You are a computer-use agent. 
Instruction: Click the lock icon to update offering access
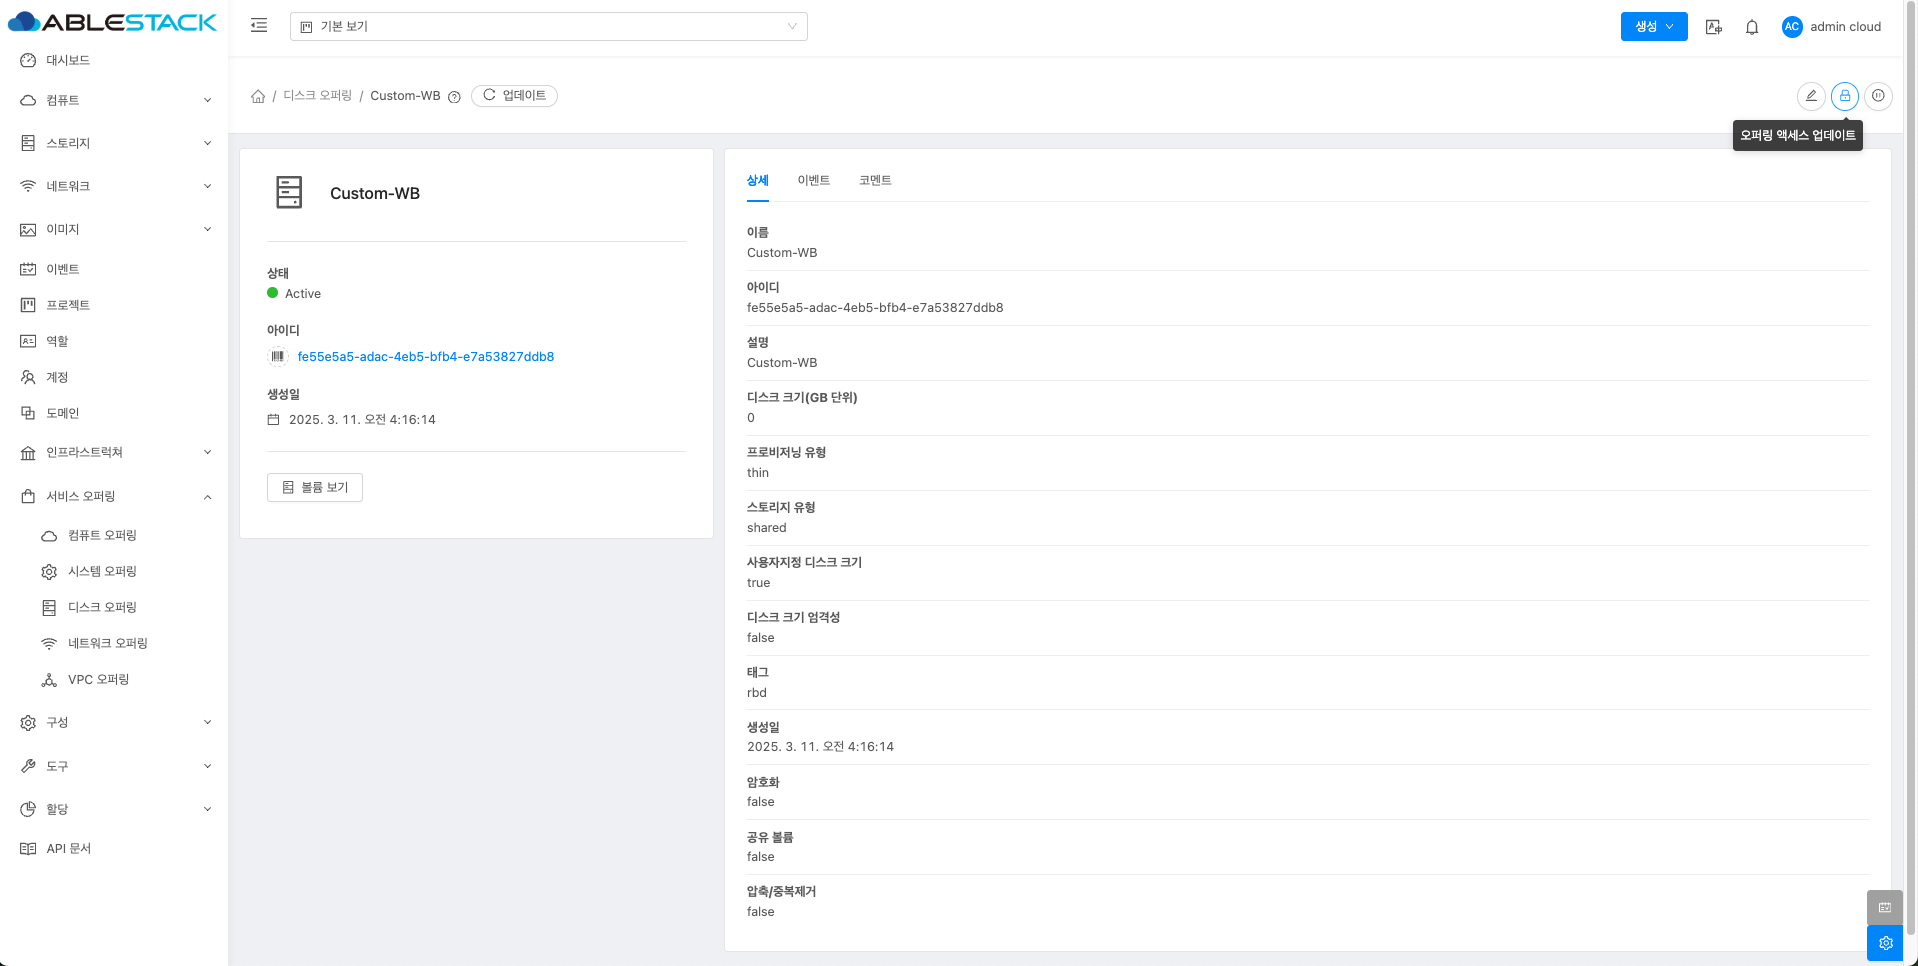1844,96
